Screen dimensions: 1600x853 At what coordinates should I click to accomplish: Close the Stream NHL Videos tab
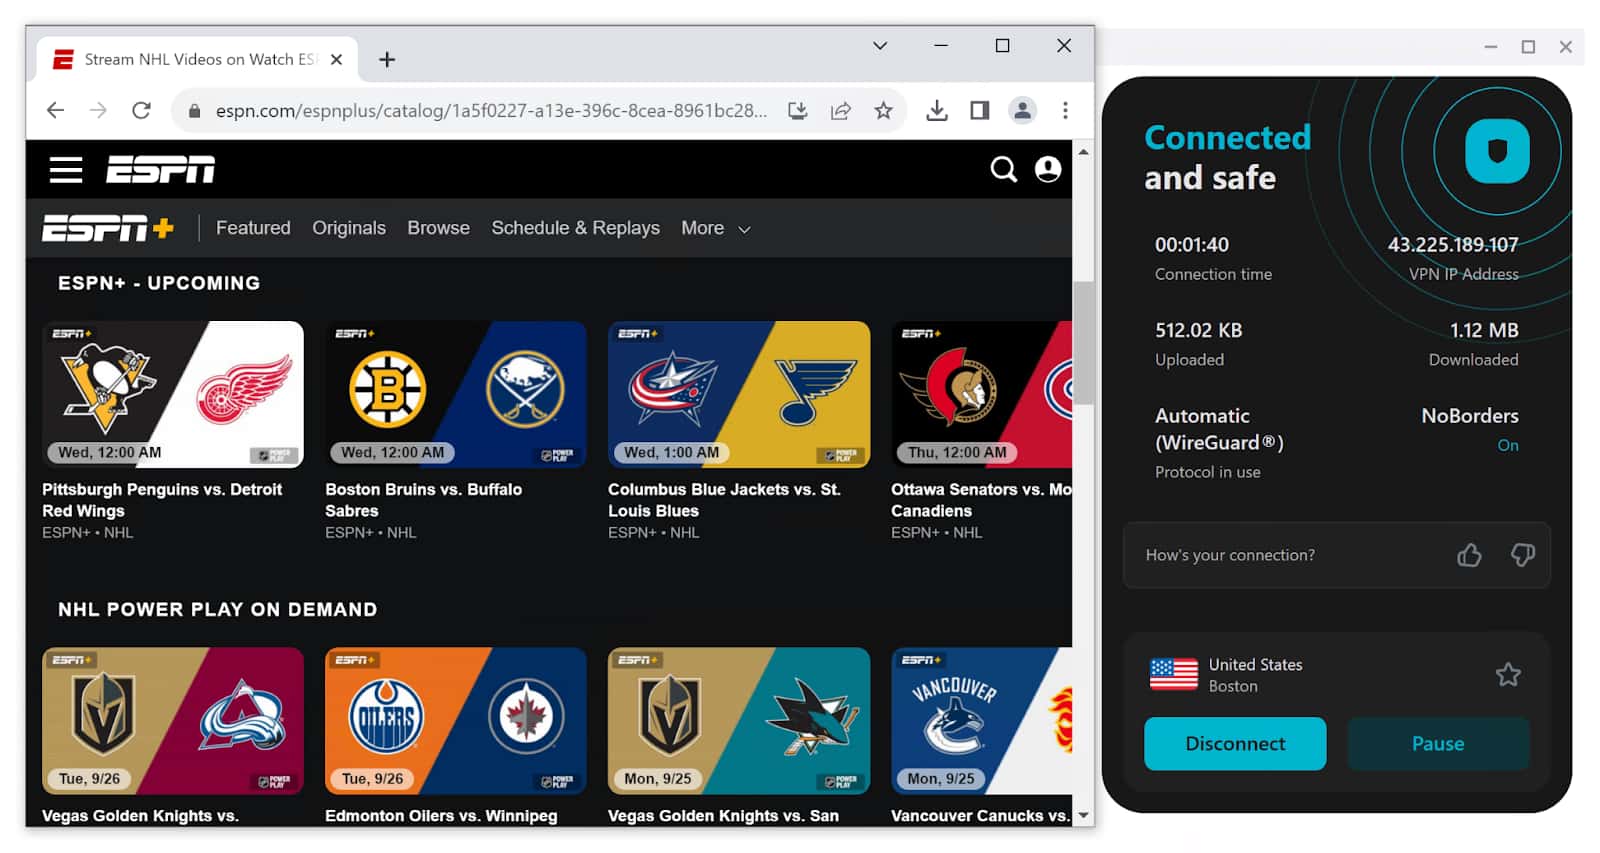(x=336, y=60)
